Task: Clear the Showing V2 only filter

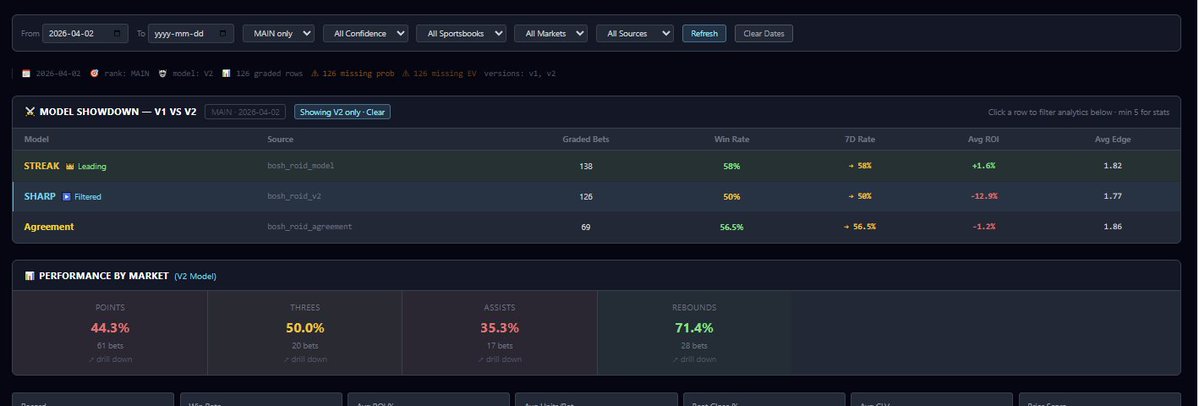Action: click(x=343, y=112)
